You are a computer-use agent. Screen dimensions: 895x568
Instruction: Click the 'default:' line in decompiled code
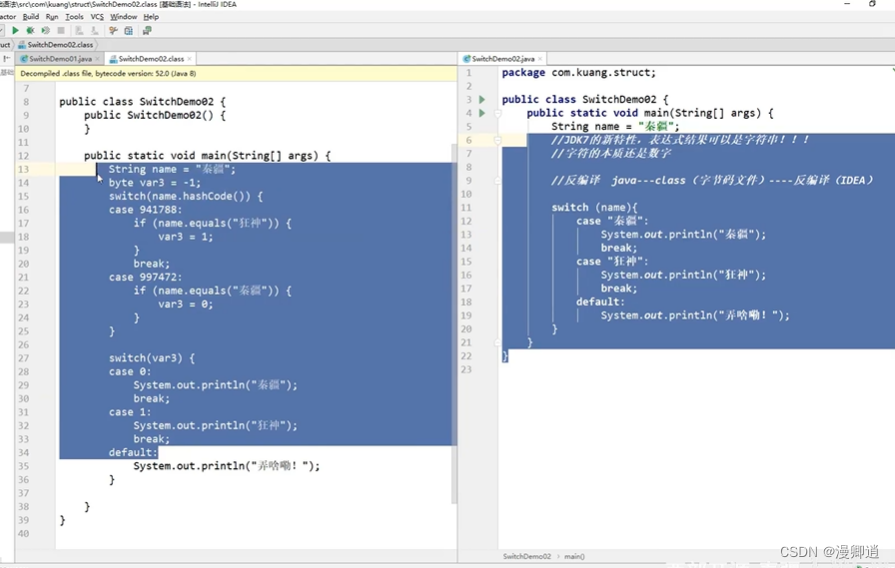[133, 453]
